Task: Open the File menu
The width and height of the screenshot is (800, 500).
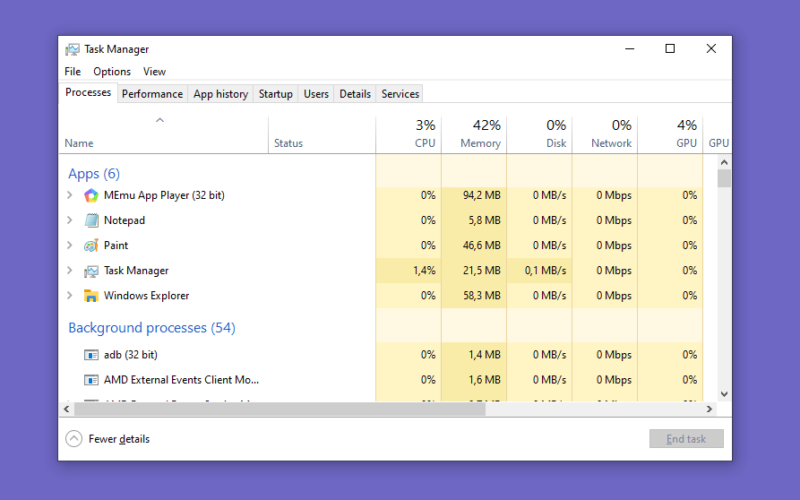Action: 72,71
